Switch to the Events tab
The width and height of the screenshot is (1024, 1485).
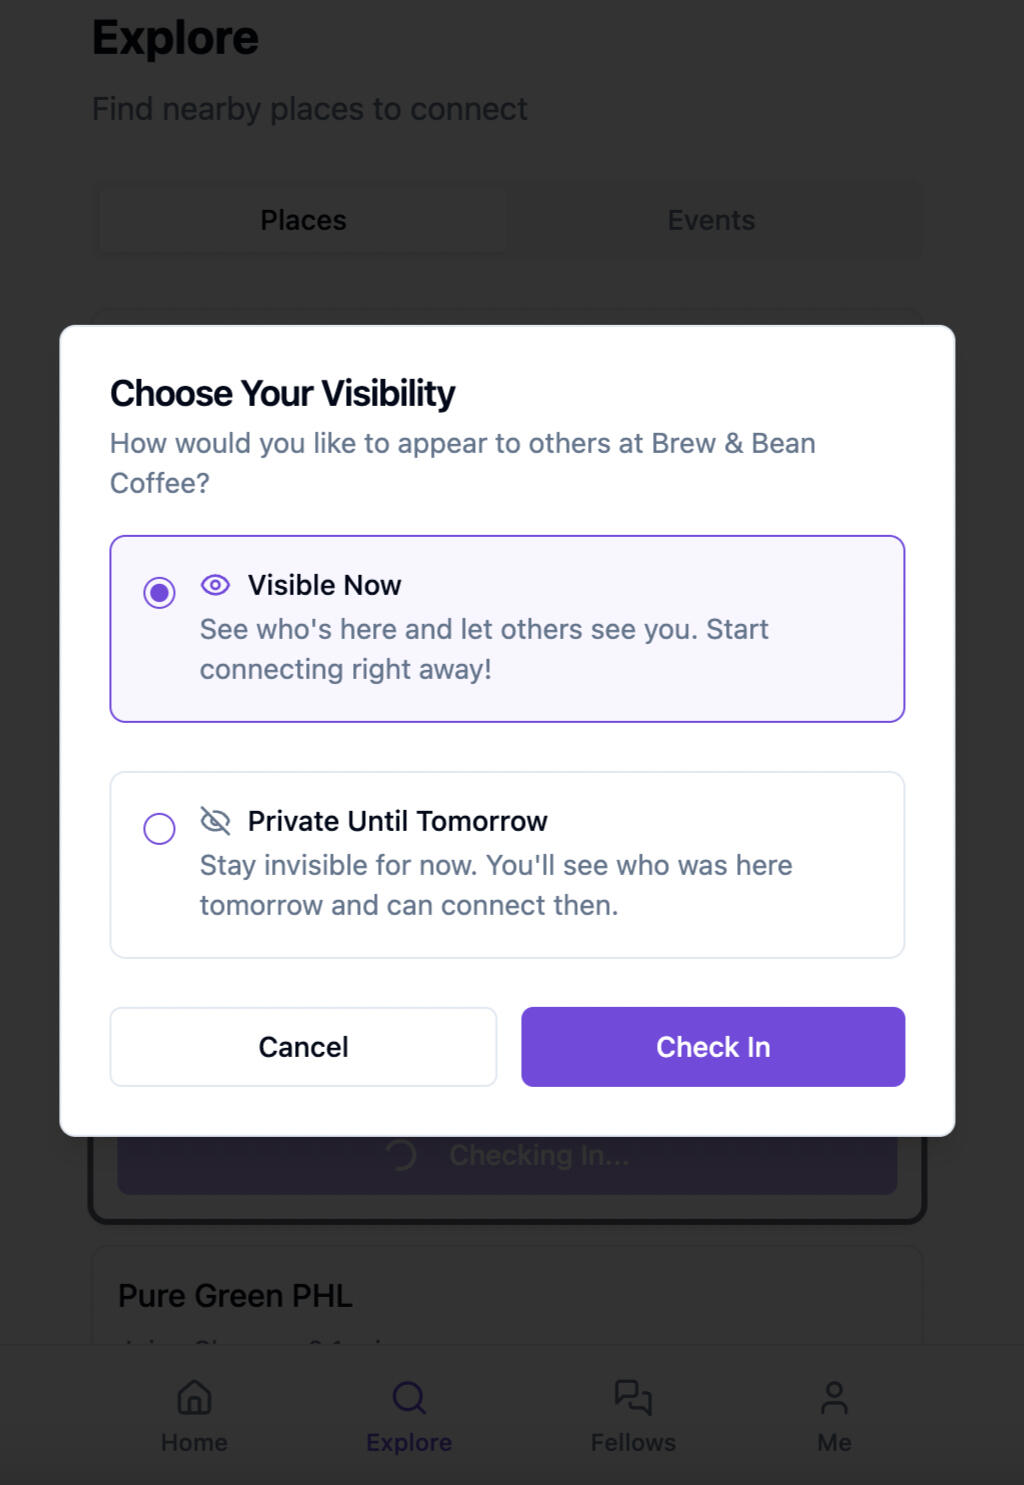pyautogui.click(x=711, y=220)
